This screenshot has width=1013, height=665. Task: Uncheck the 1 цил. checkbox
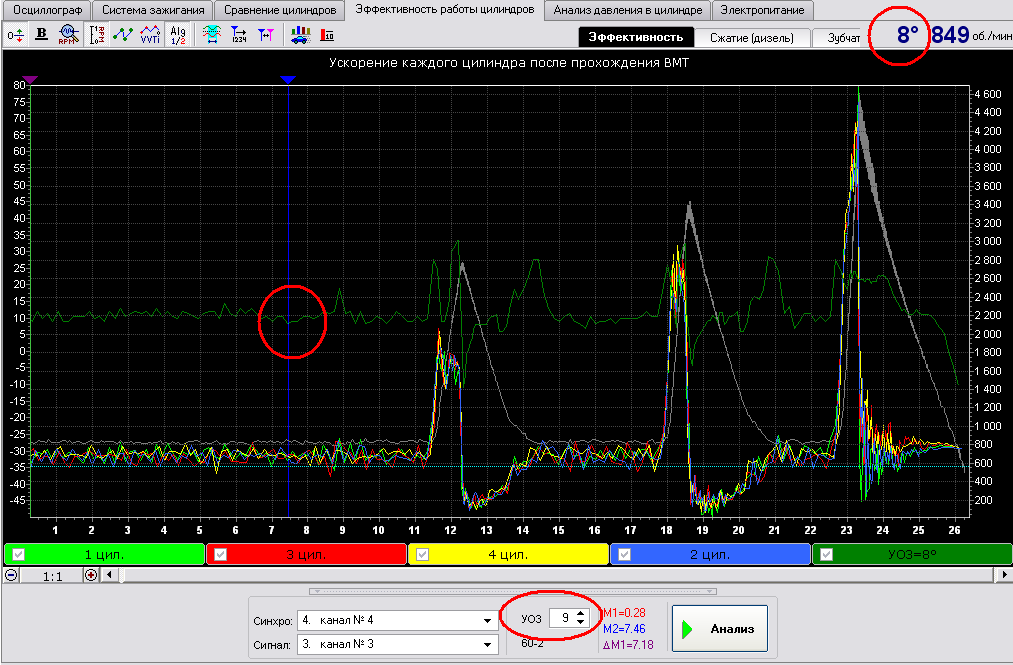pyautogui.click(x=18, y=554)
